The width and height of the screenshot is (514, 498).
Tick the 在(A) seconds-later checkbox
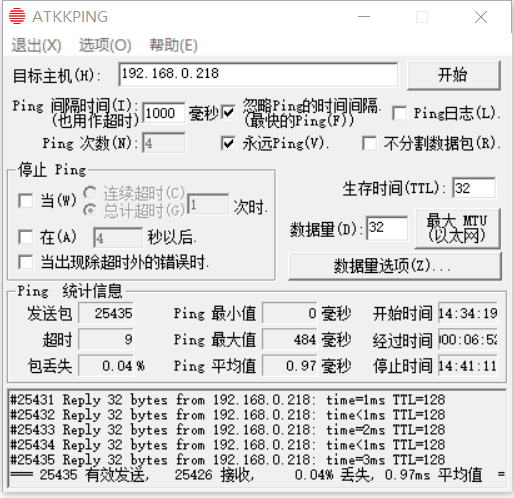(26, 237)
